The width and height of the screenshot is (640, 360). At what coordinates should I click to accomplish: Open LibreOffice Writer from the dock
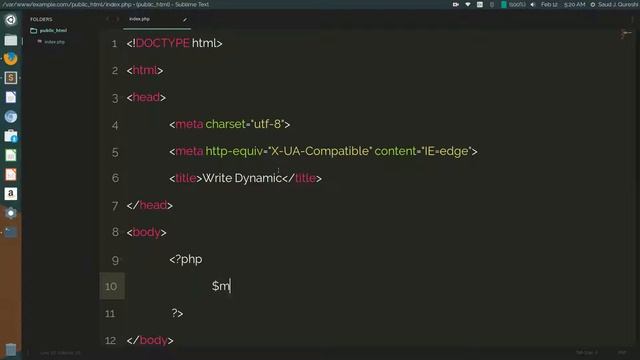click(11, 97)
